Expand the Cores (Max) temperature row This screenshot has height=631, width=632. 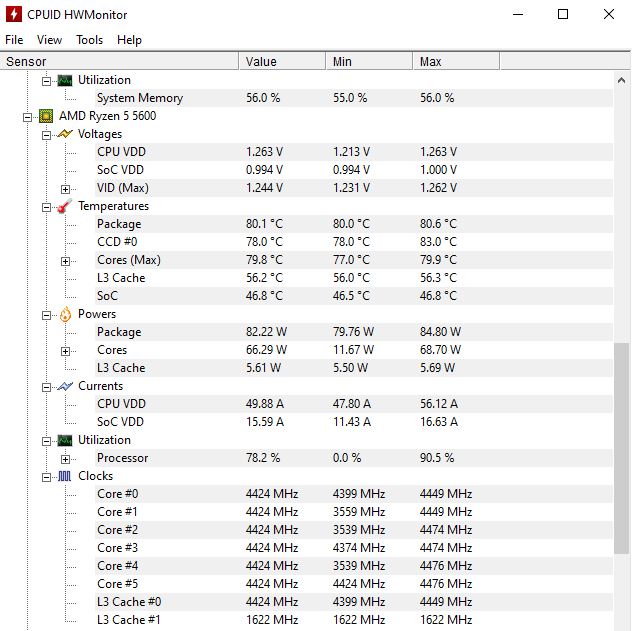65,262
